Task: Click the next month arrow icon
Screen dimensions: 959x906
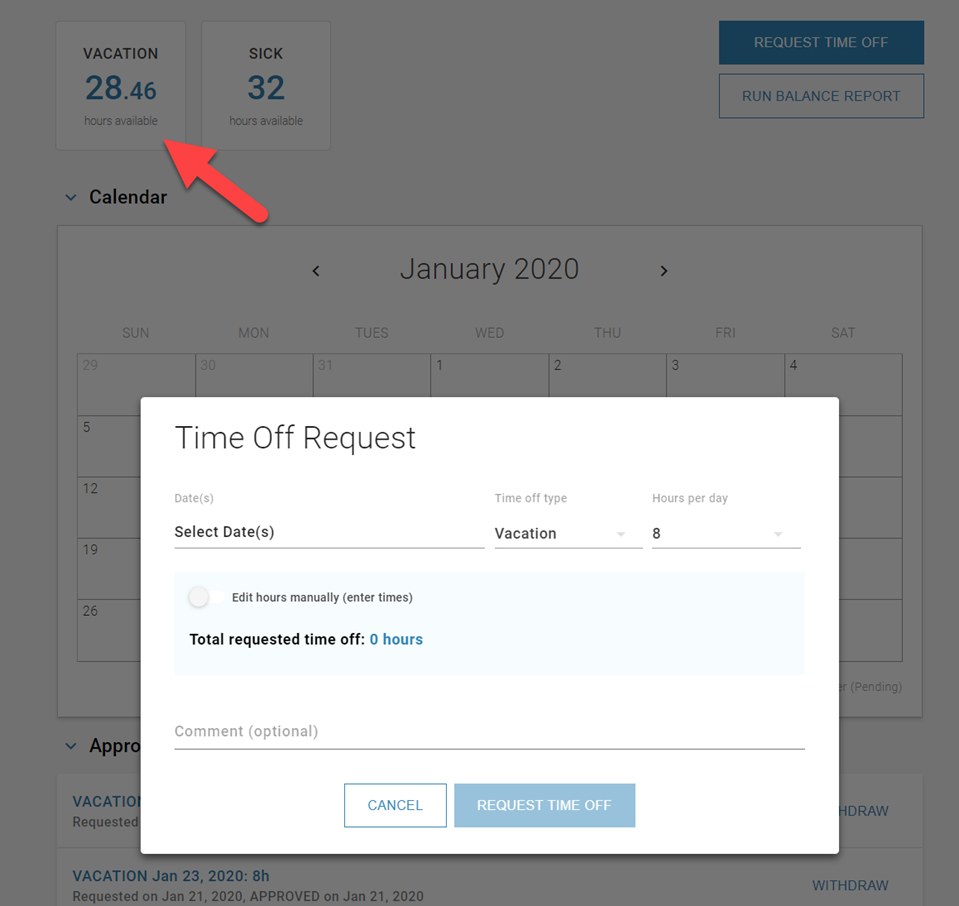Action: pos(663,270)
